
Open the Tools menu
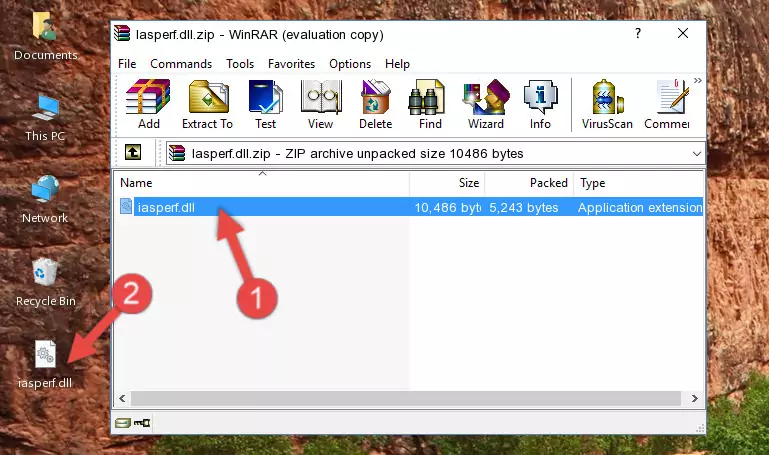click(x=240, y=64)
